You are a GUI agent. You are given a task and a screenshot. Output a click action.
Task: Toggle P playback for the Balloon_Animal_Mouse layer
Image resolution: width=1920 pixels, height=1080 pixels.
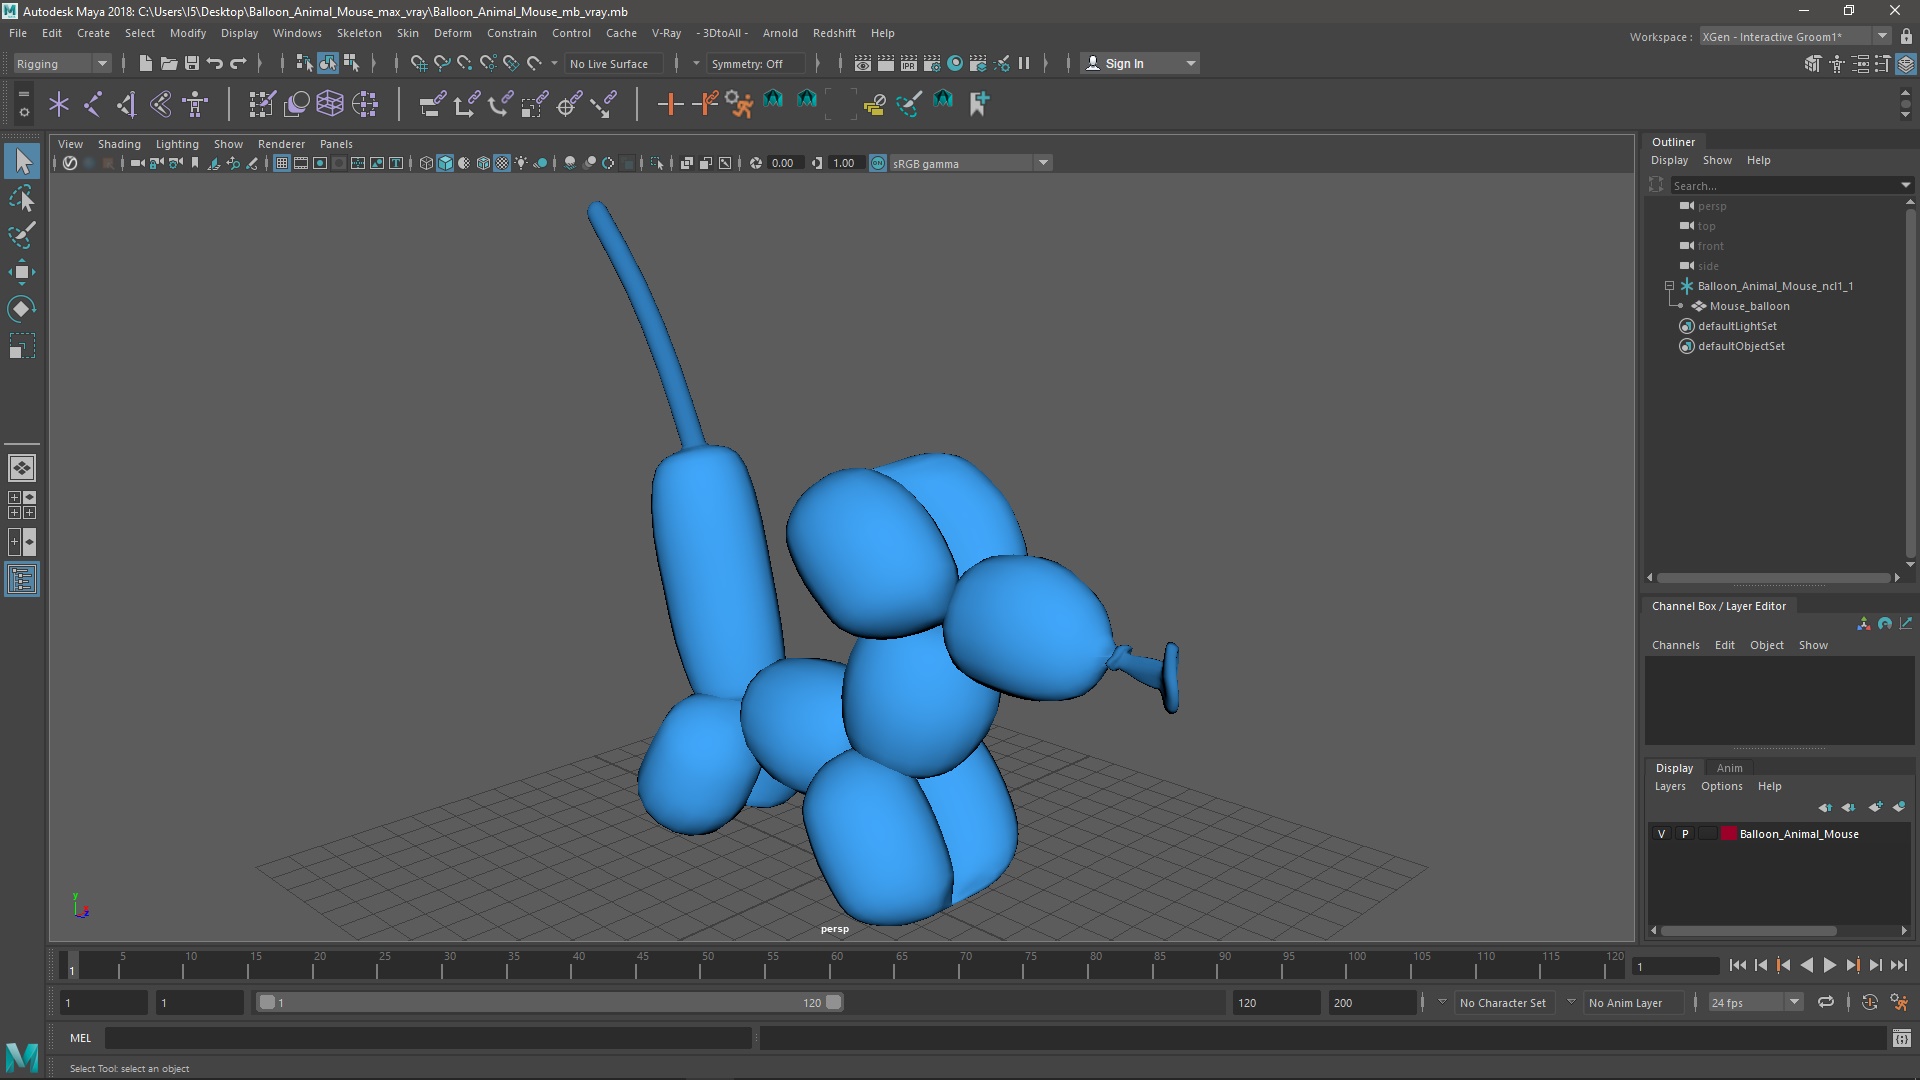(x=1685, y=834)
